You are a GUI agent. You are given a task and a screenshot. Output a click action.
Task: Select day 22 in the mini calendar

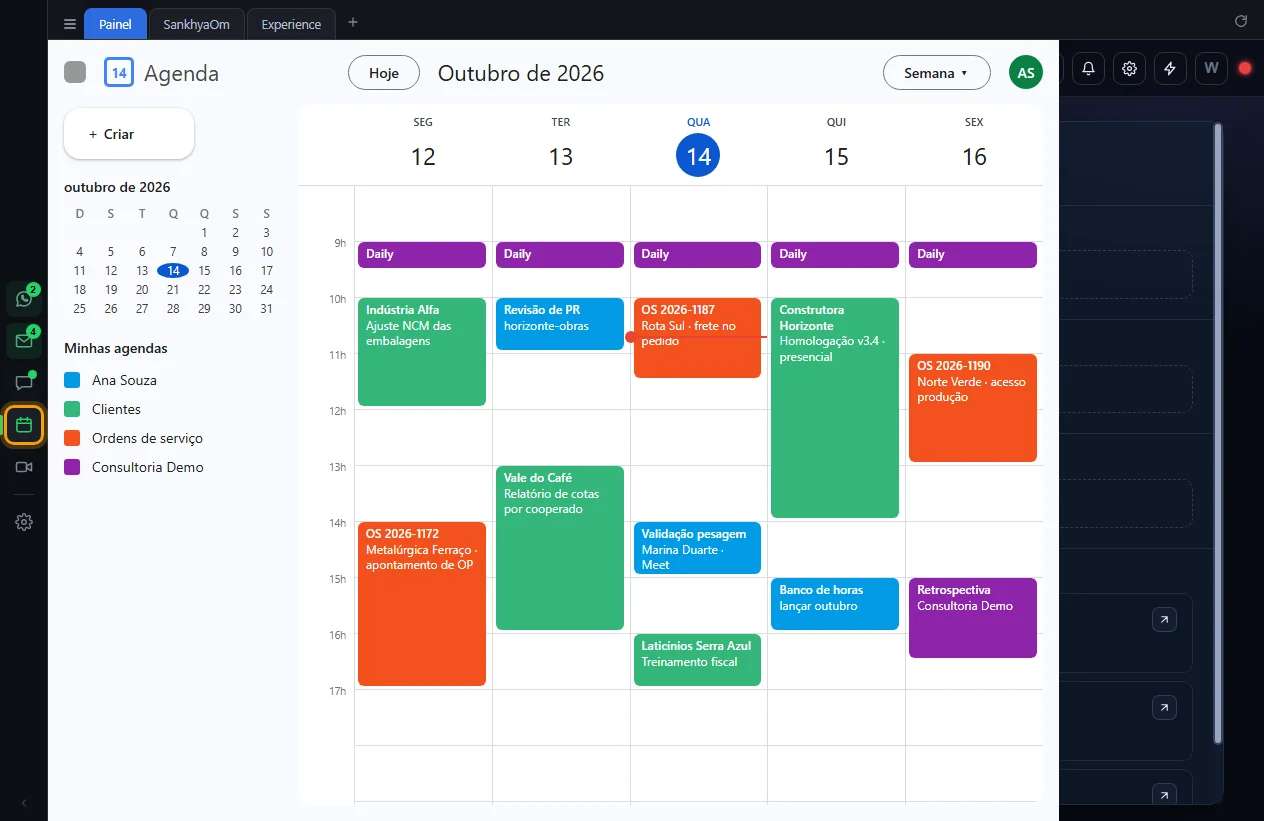click(x=204, y=290)
